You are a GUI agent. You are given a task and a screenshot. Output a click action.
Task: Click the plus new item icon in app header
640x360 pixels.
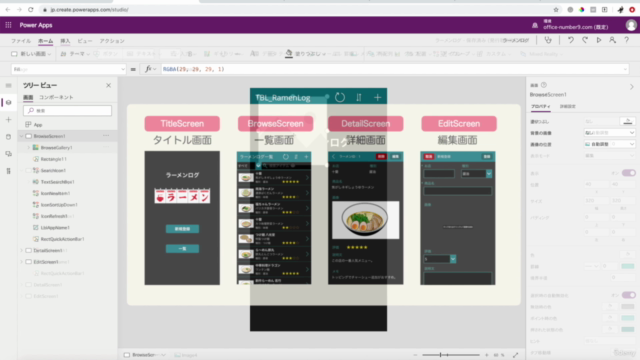pyautogui.click(x=378, y=97)
